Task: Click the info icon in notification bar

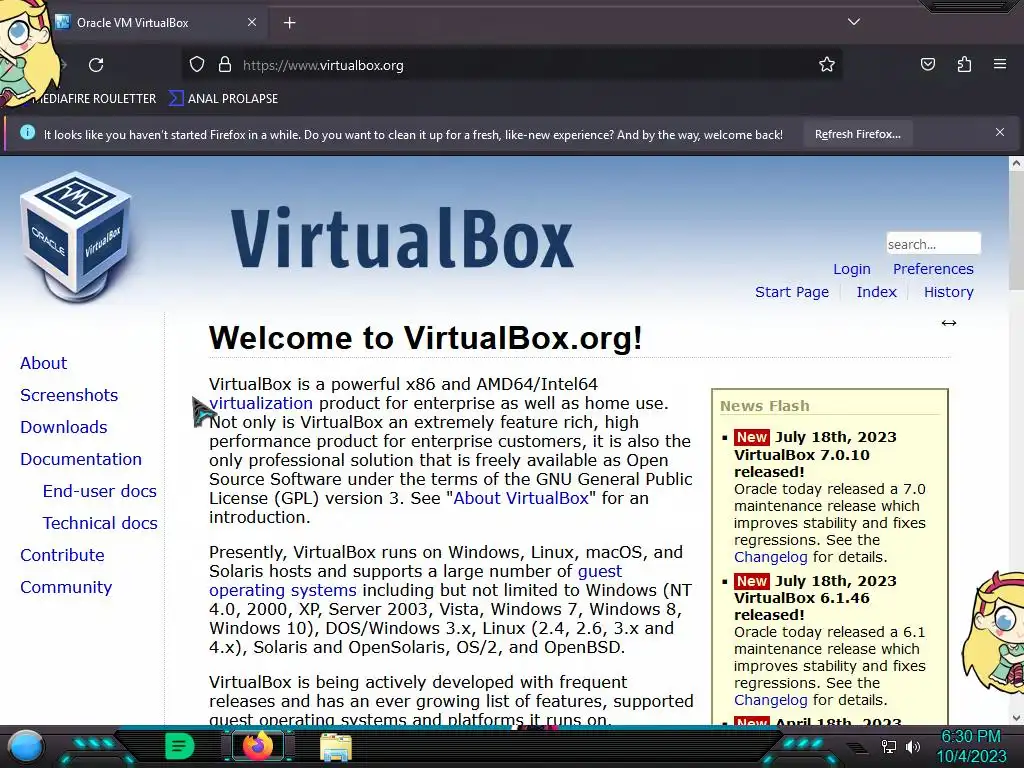Action: 27,133
